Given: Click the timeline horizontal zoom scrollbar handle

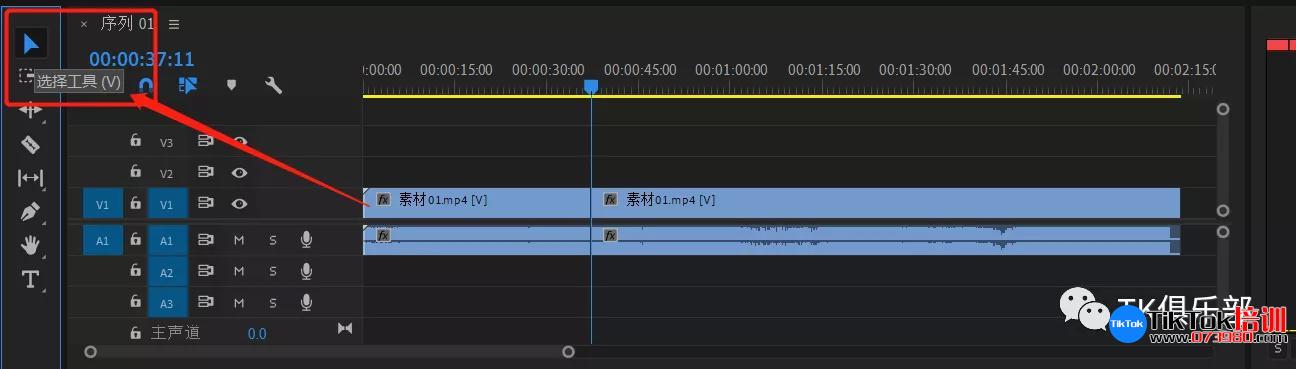Looking at the screenshot, I should click(x=329, y=351).
